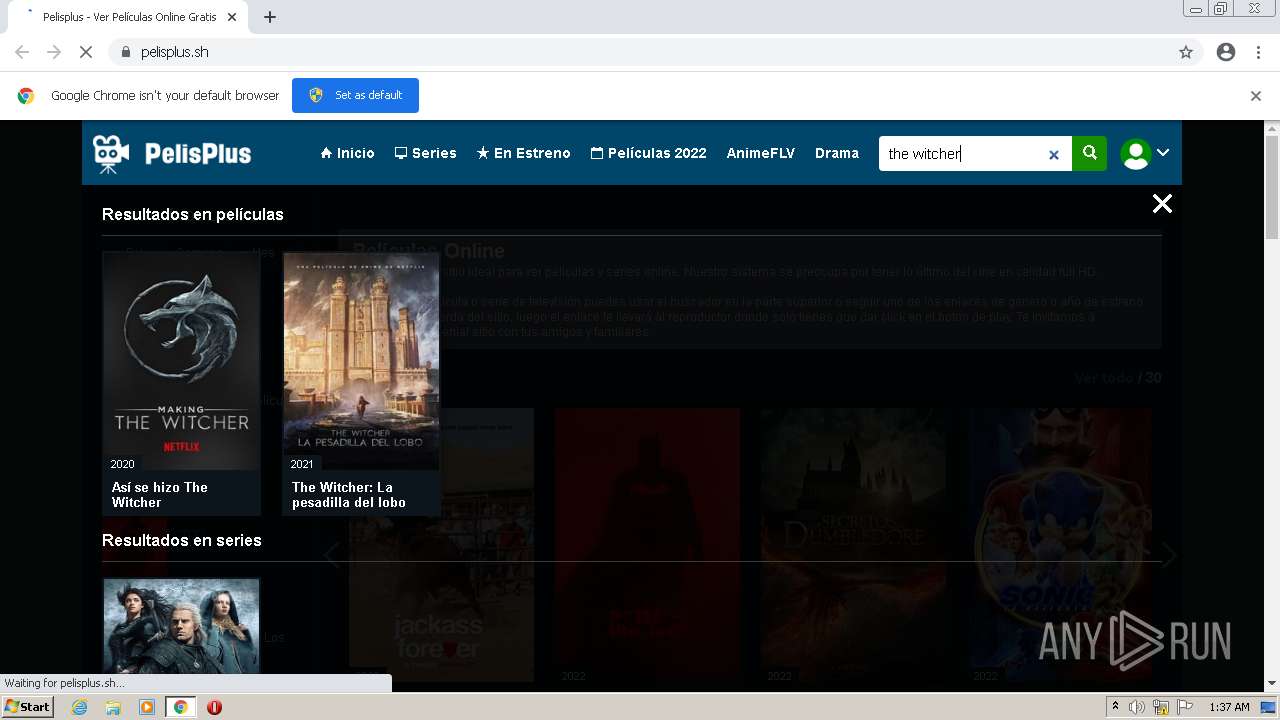Click the network tray icon
Screen dimensions: 1280x720
coord(1161,707)
